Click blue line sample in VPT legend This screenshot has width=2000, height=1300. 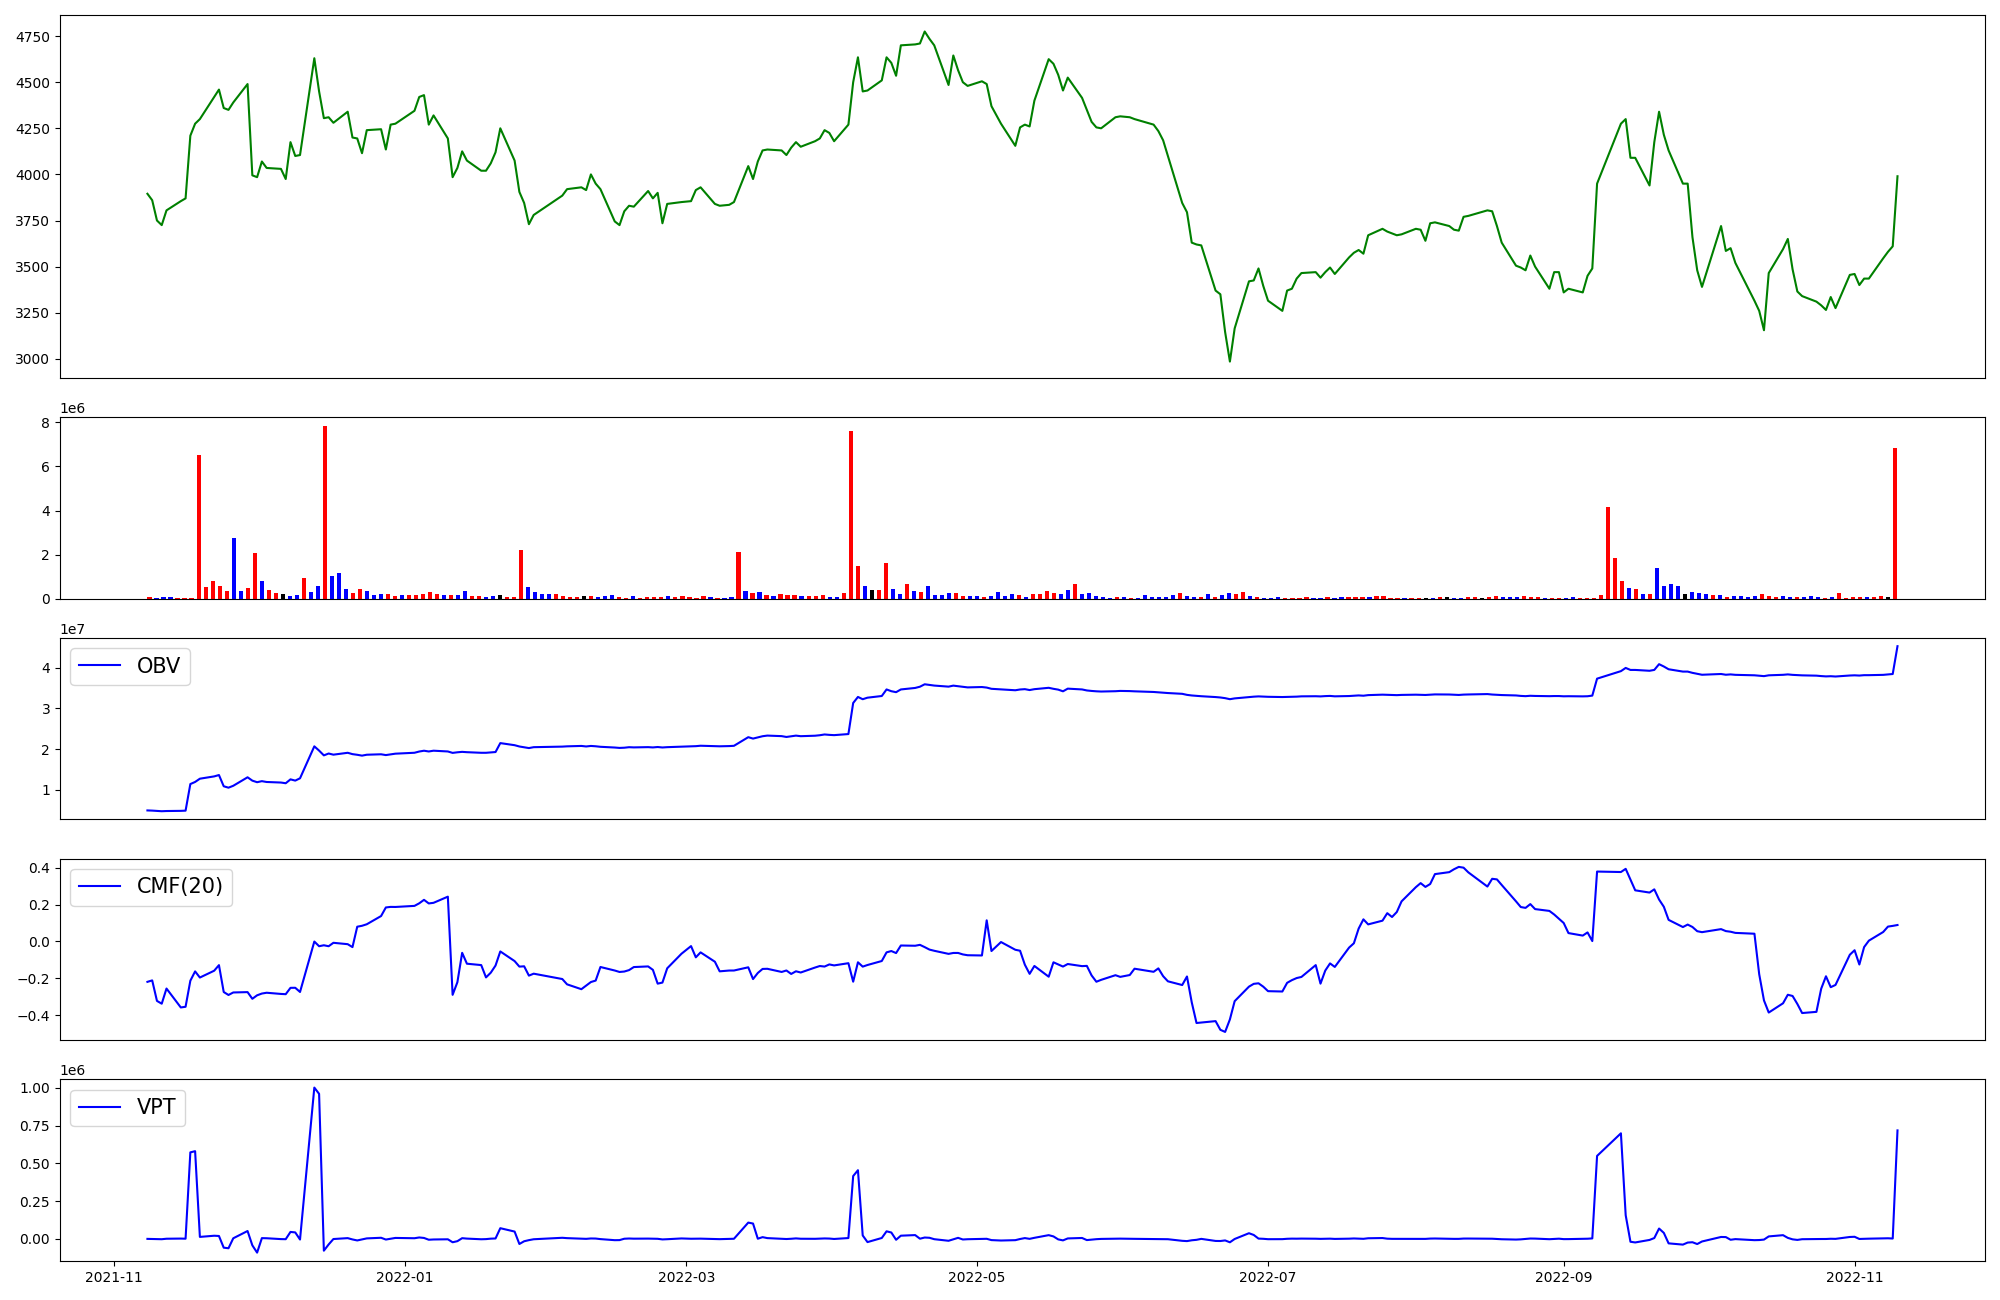(100, 1106)
